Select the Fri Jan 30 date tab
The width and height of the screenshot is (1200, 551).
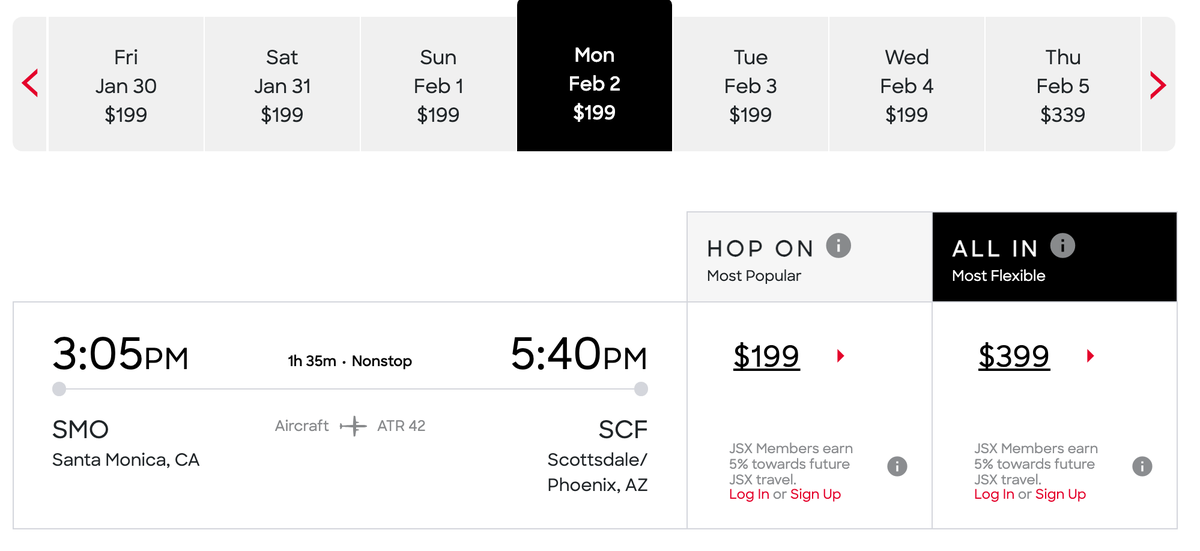(x=126, y=85)
